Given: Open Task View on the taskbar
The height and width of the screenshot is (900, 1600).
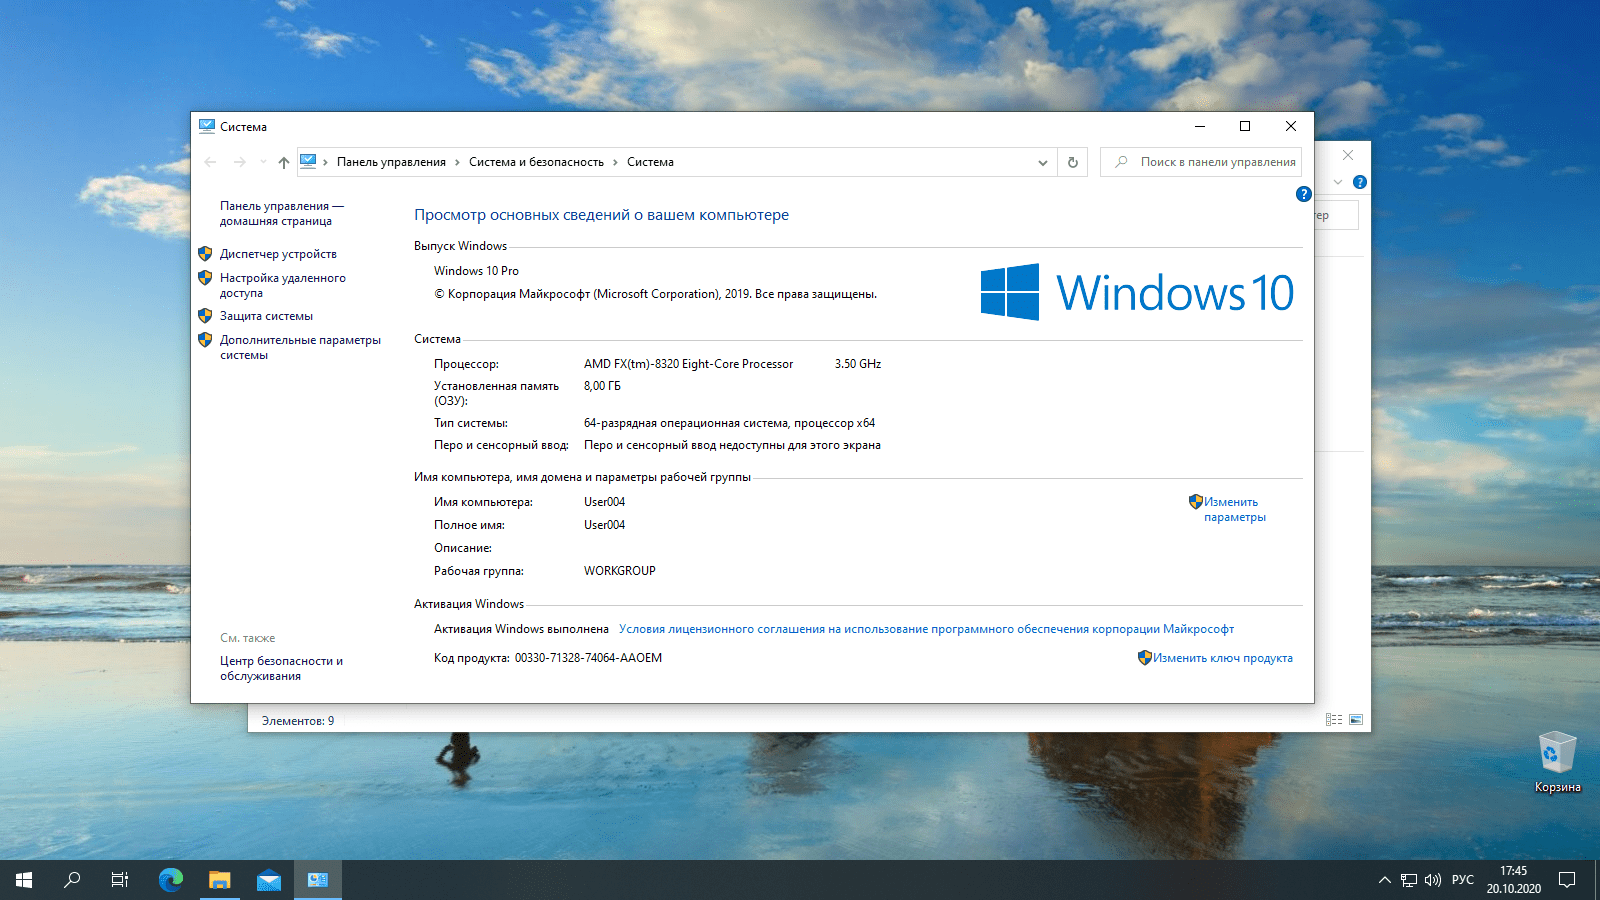Looking at the screenshot, I should tap(120, 880).
